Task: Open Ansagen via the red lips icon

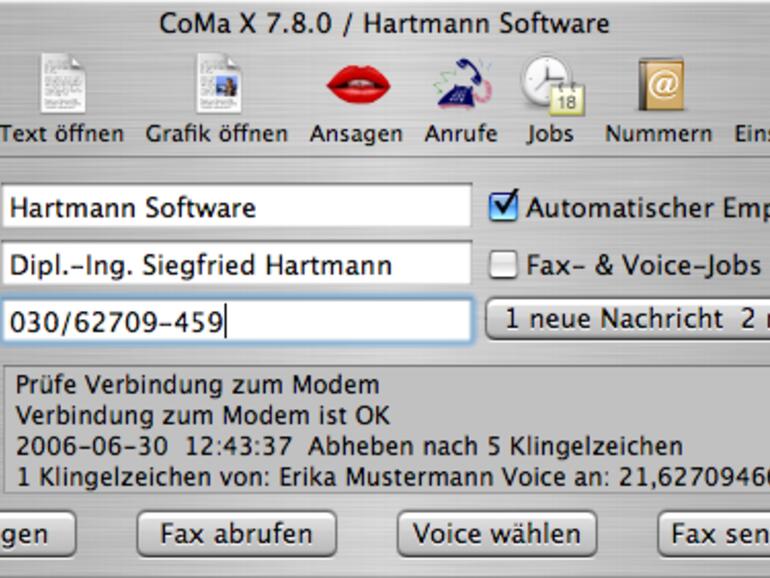Action: point(358,84)
